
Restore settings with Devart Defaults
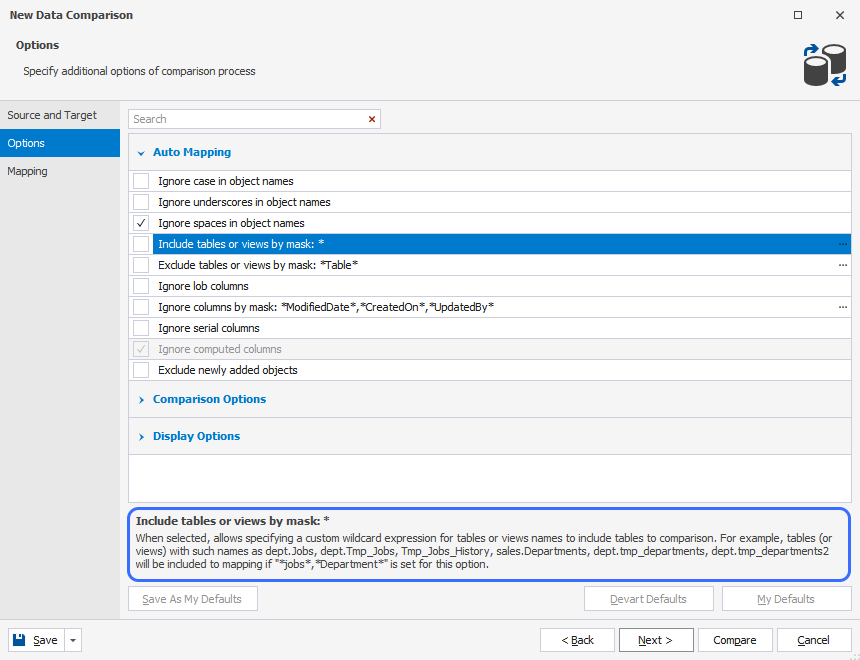[x=648, y=598]
